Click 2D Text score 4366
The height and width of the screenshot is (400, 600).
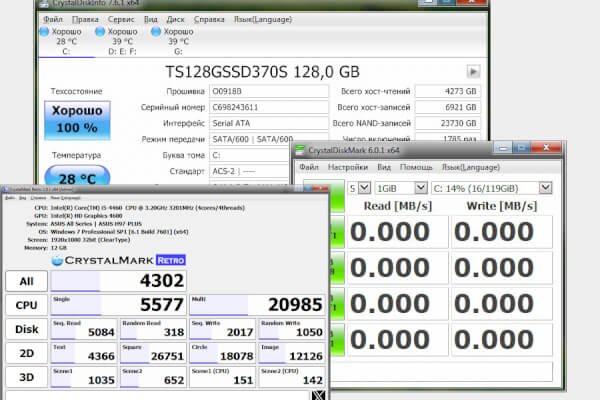[84, 353]
